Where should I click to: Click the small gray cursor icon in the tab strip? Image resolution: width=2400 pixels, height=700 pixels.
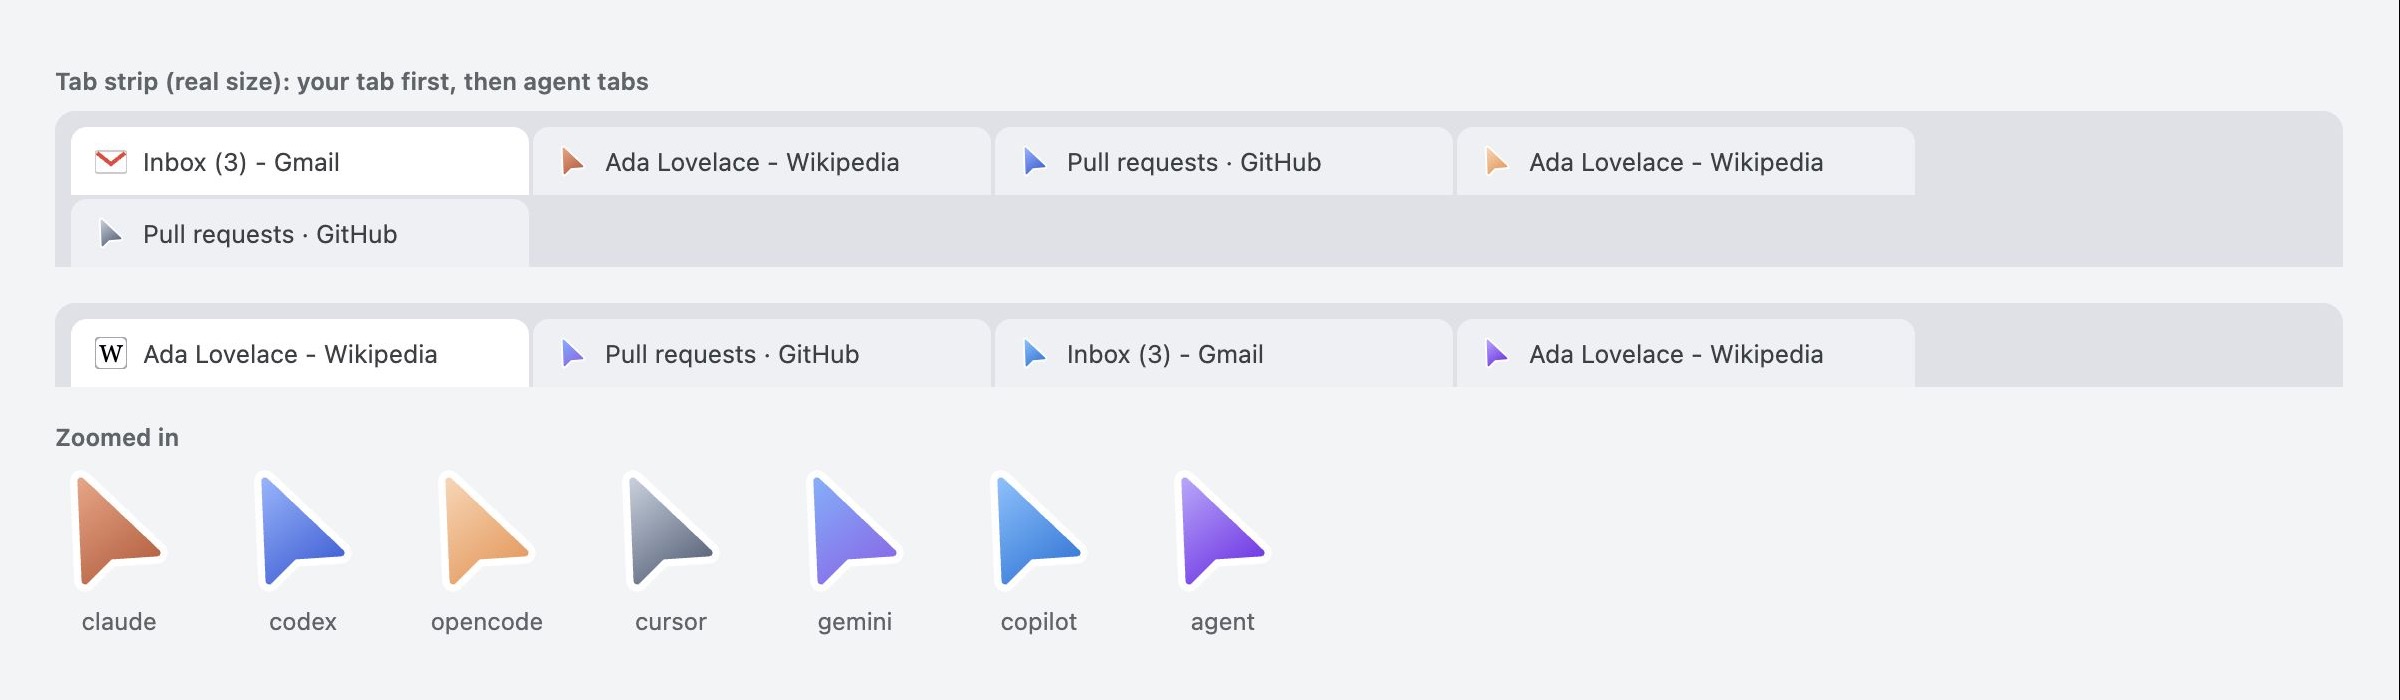(110, 233)
